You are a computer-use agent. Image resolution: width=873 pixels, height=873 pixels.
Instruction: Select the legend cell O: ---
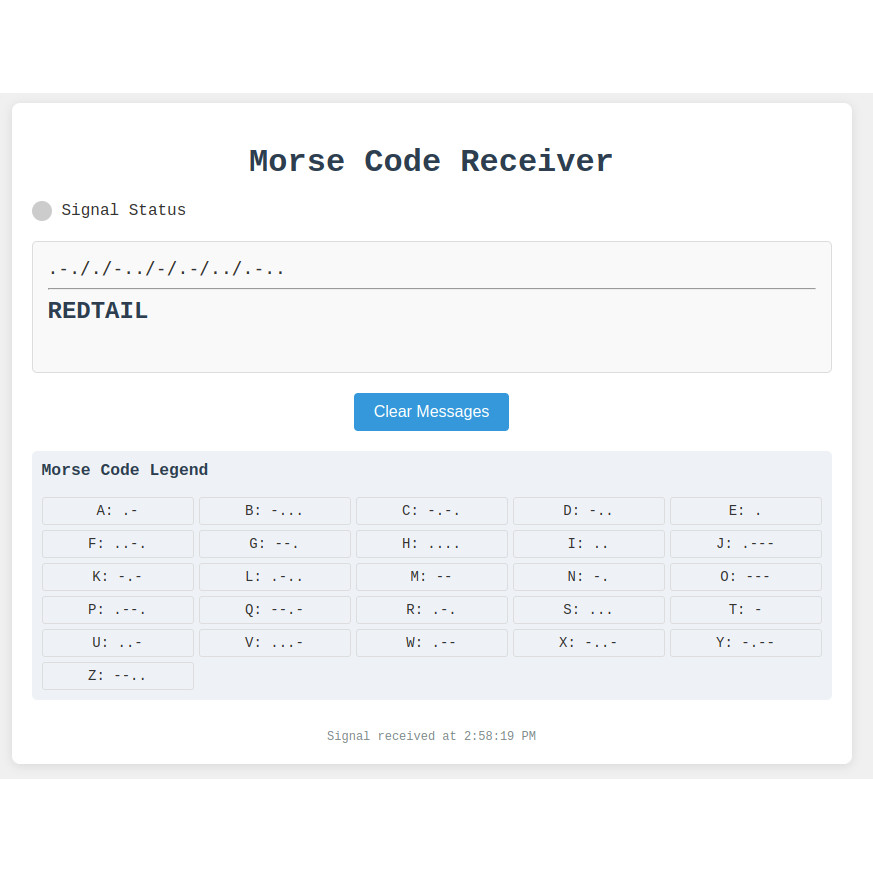click(x=746, y=576)
